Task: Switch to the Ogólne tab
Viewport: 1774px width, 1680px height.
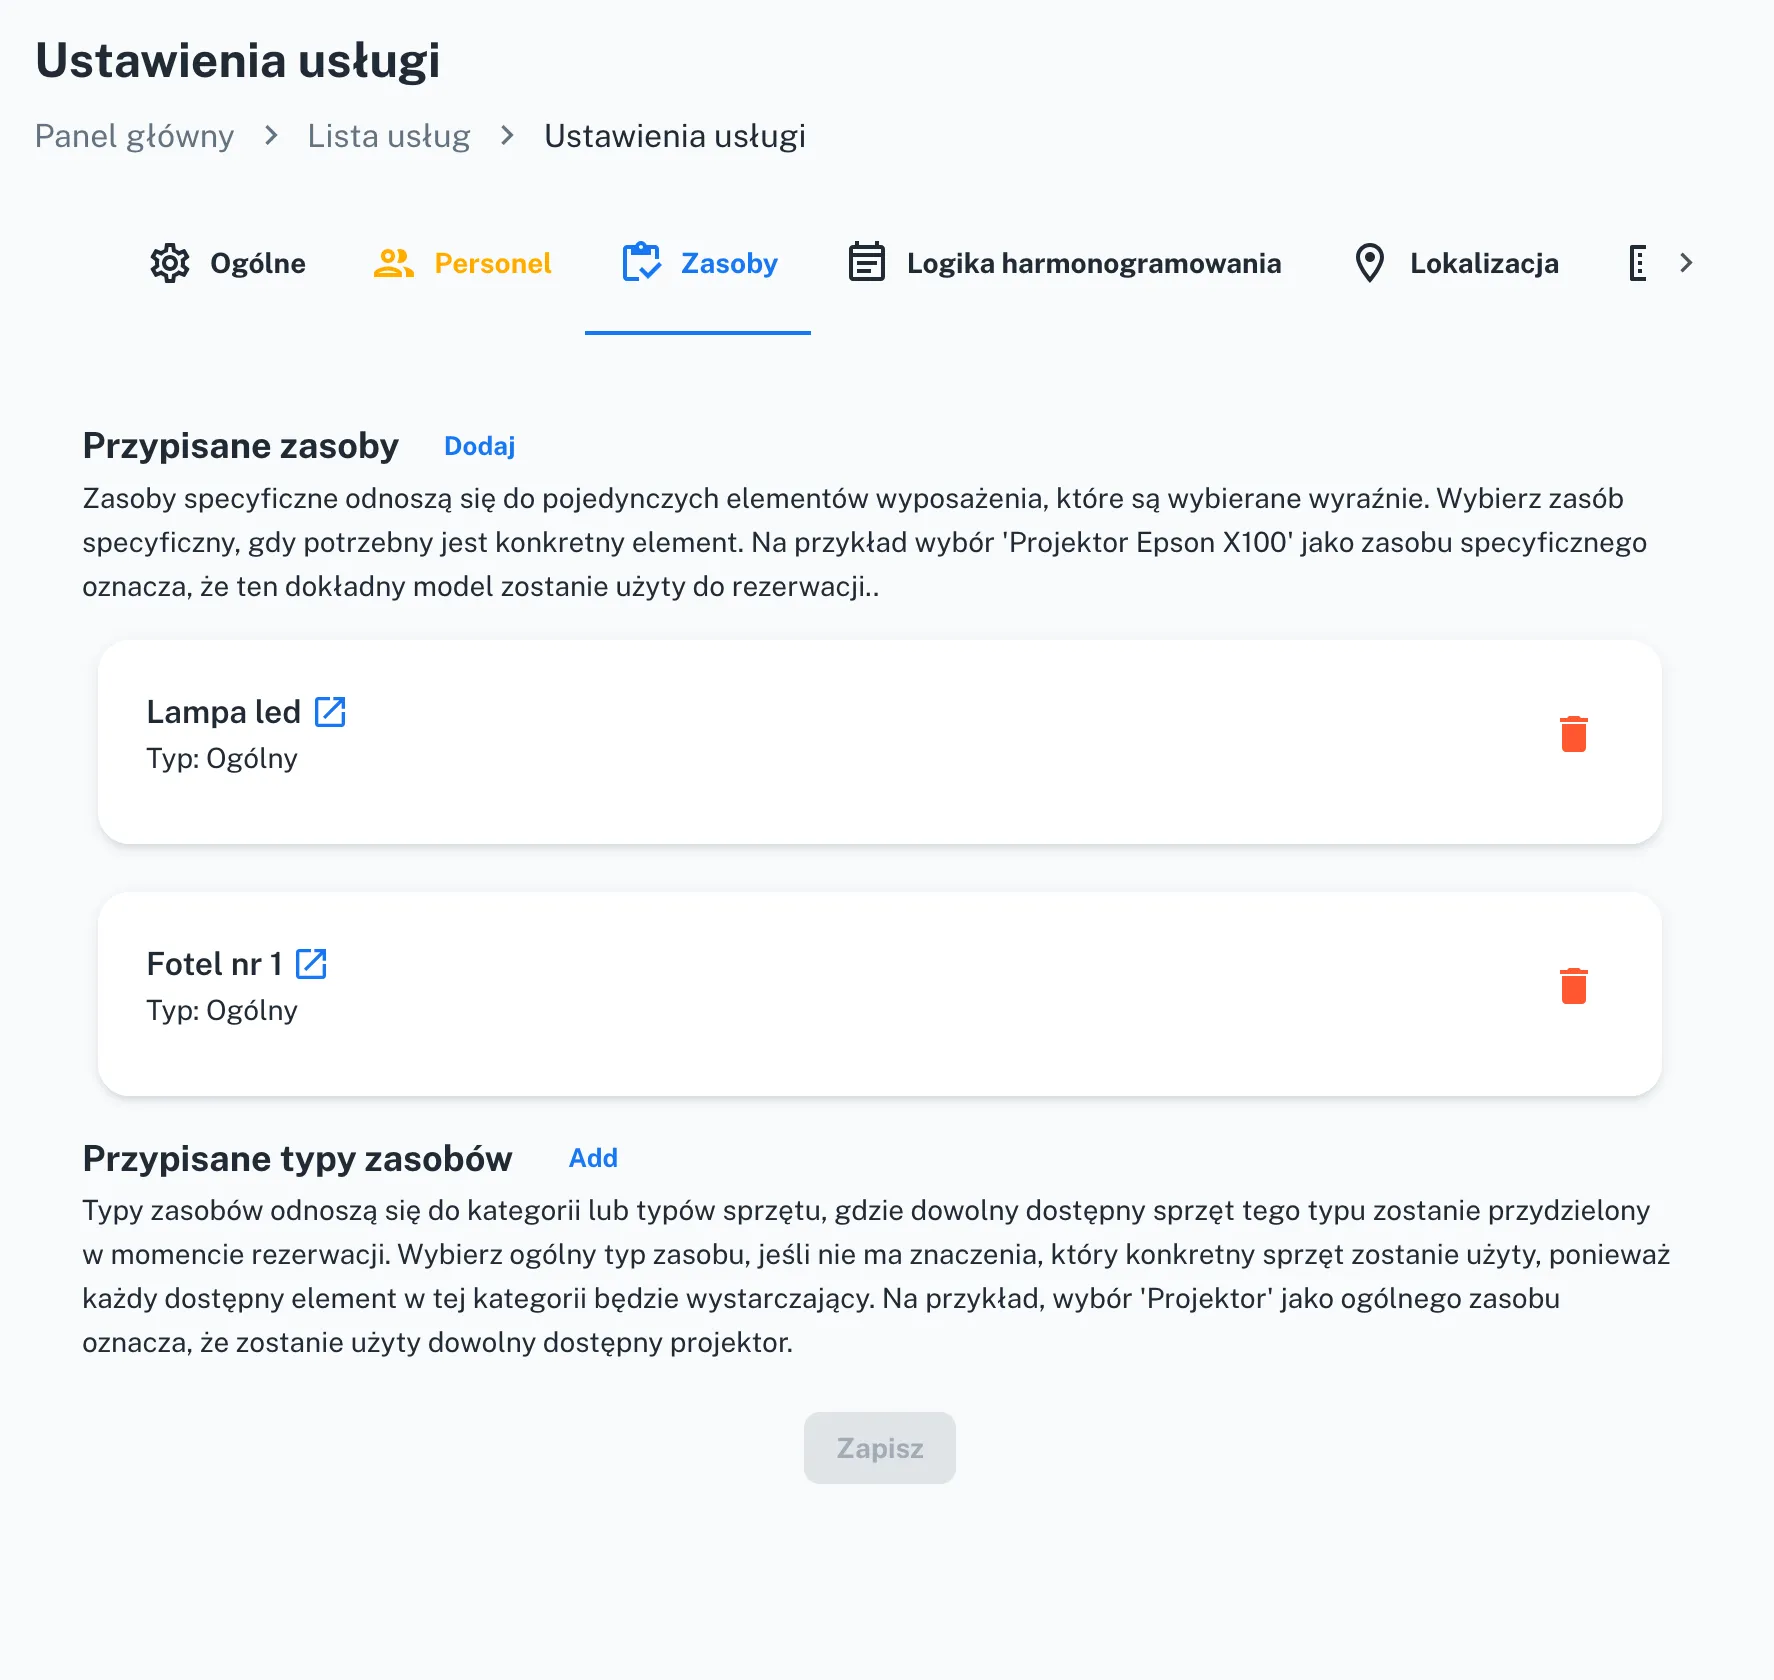Action: point(256,263)
